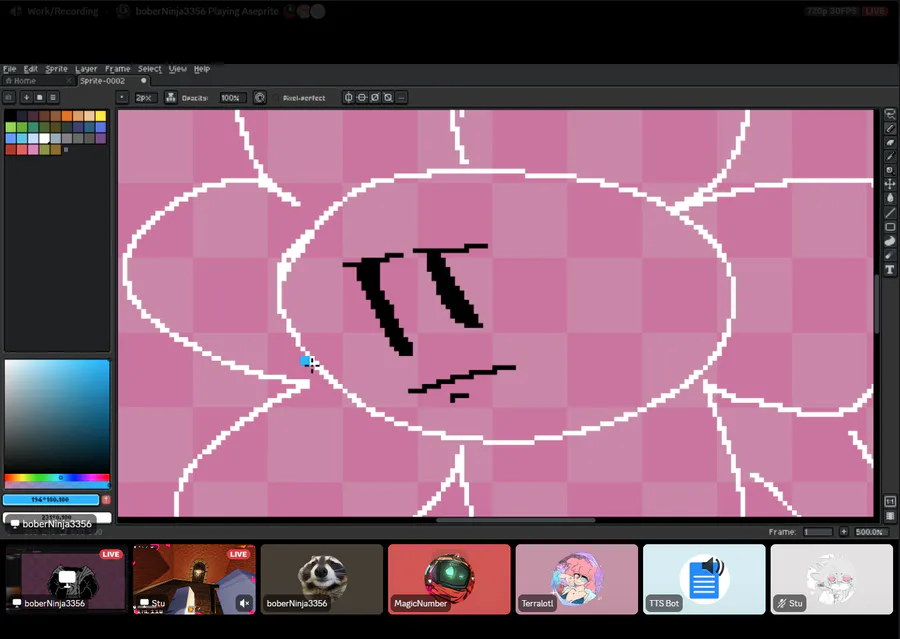The height and width of the screenshot is (639, 900).
Task: Open Stu's live stream thumbnail
Action: (x=195, y=579)
